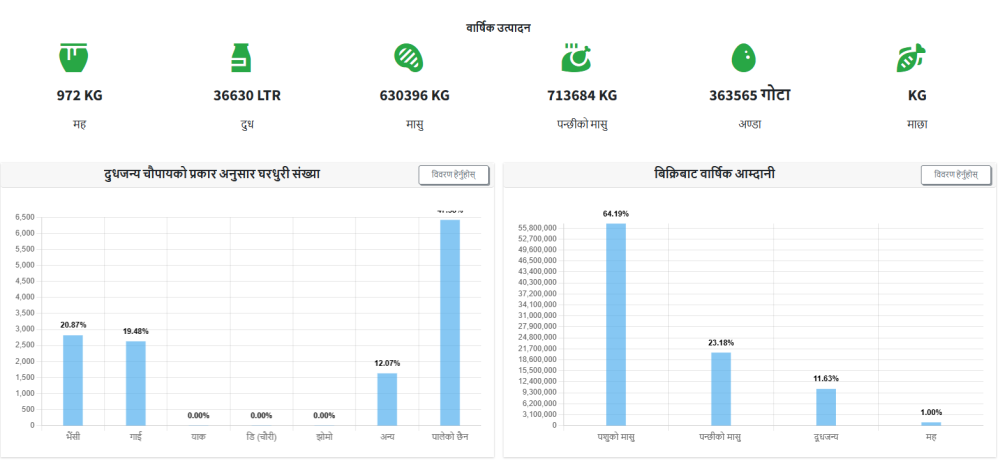The height and width of the screenshot is (461, 1000).
Task: Select the tallest पाल्तेको छैन bar
Action: click(x=450, y=322)
